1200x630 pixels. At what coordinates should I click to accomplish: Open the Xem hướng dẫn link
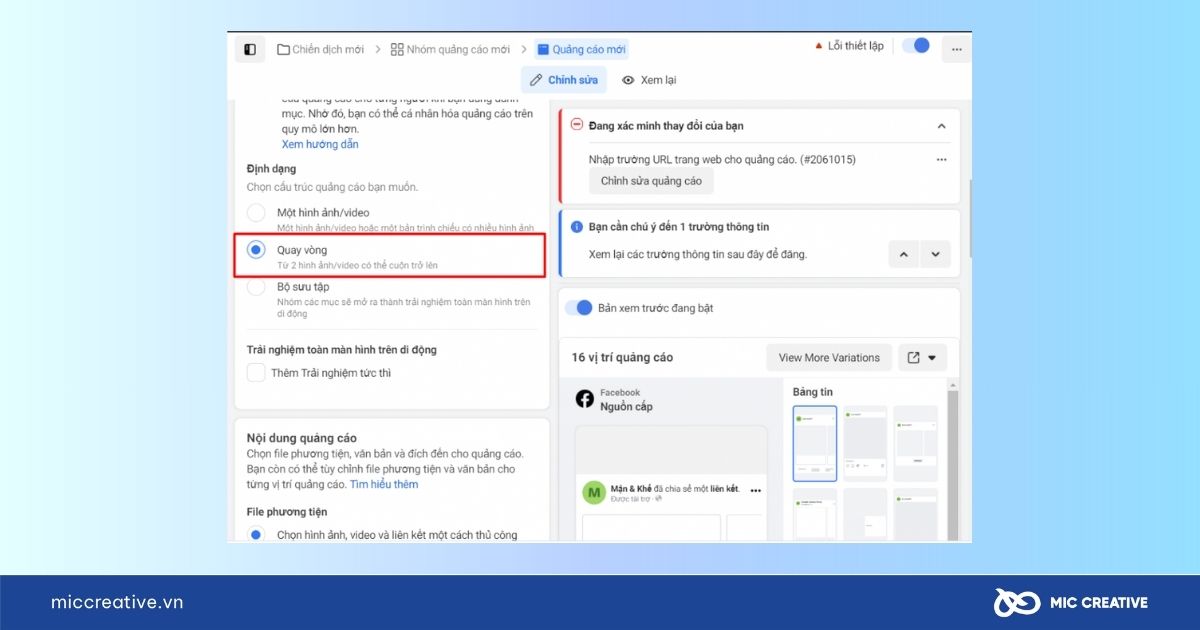tap(320, 144)
